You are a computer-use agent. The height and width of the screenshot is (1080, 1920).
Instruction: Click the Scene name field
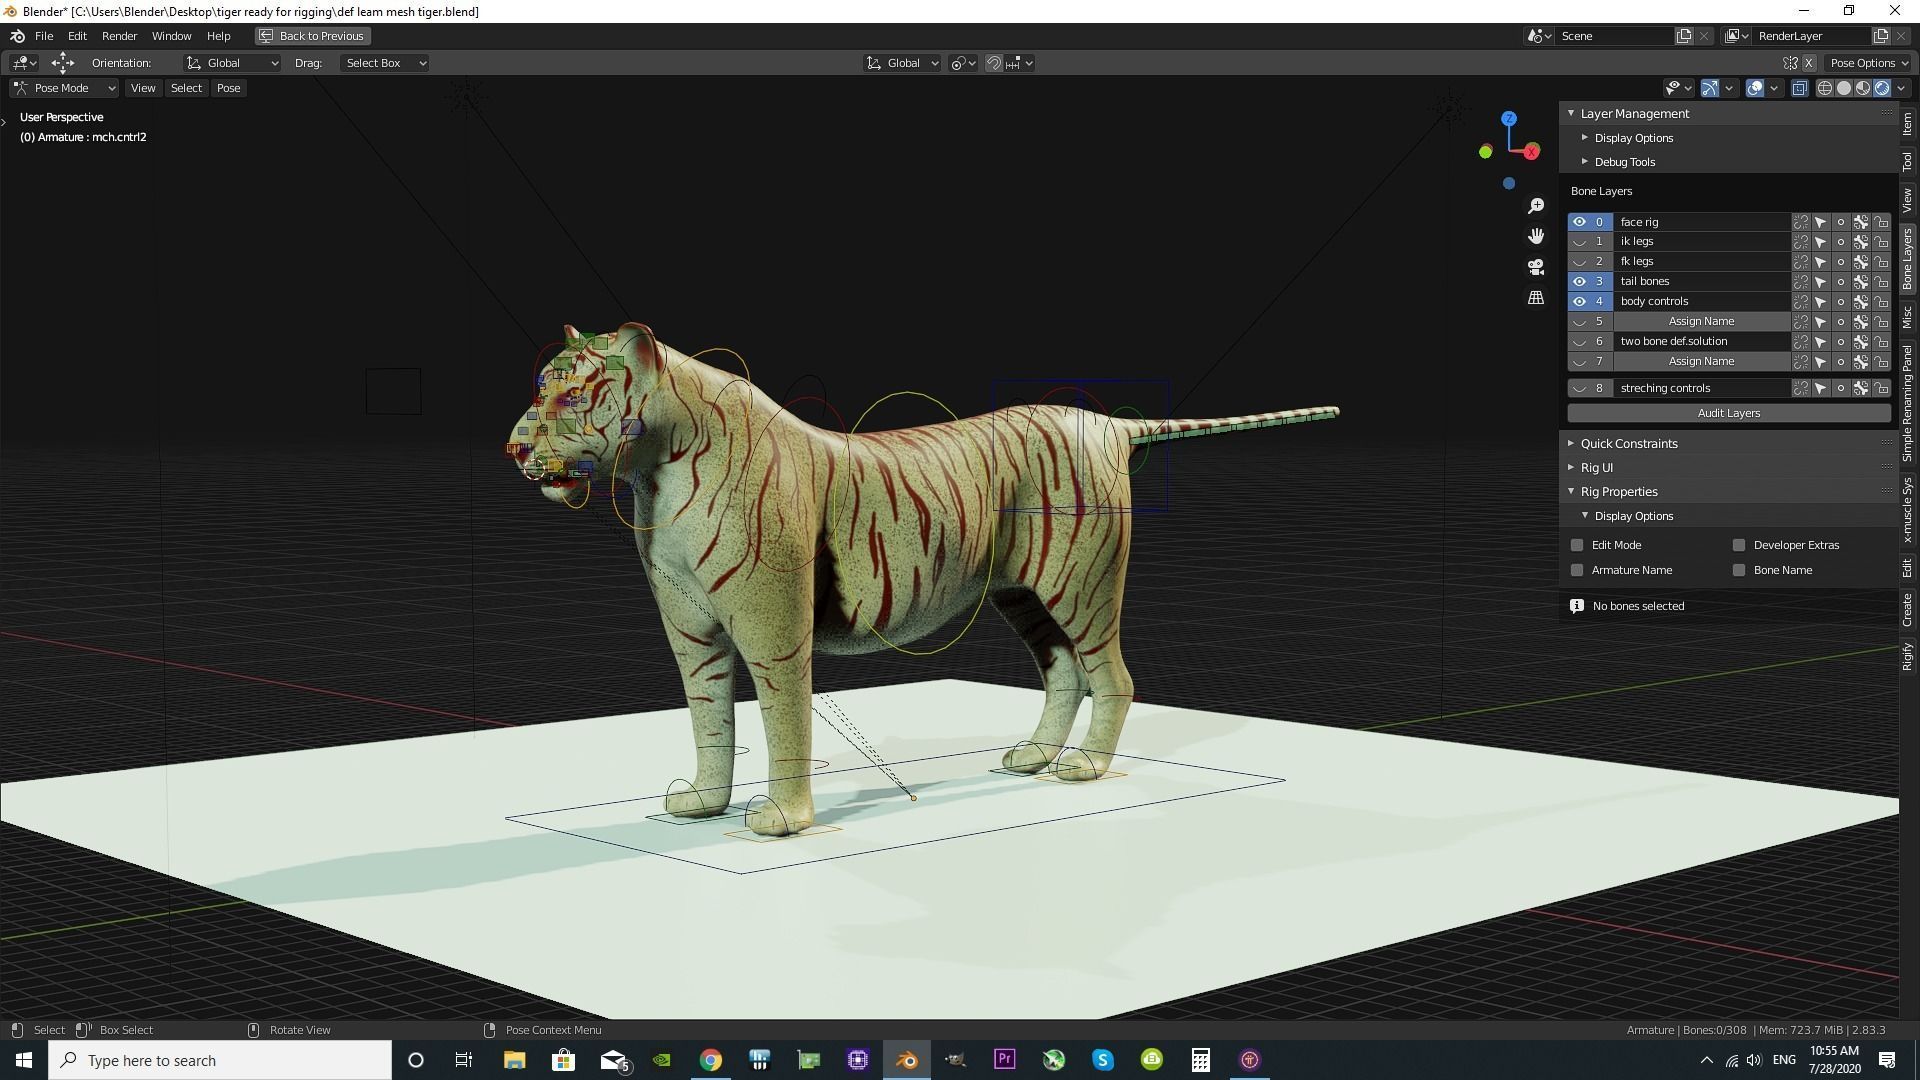1613,36
